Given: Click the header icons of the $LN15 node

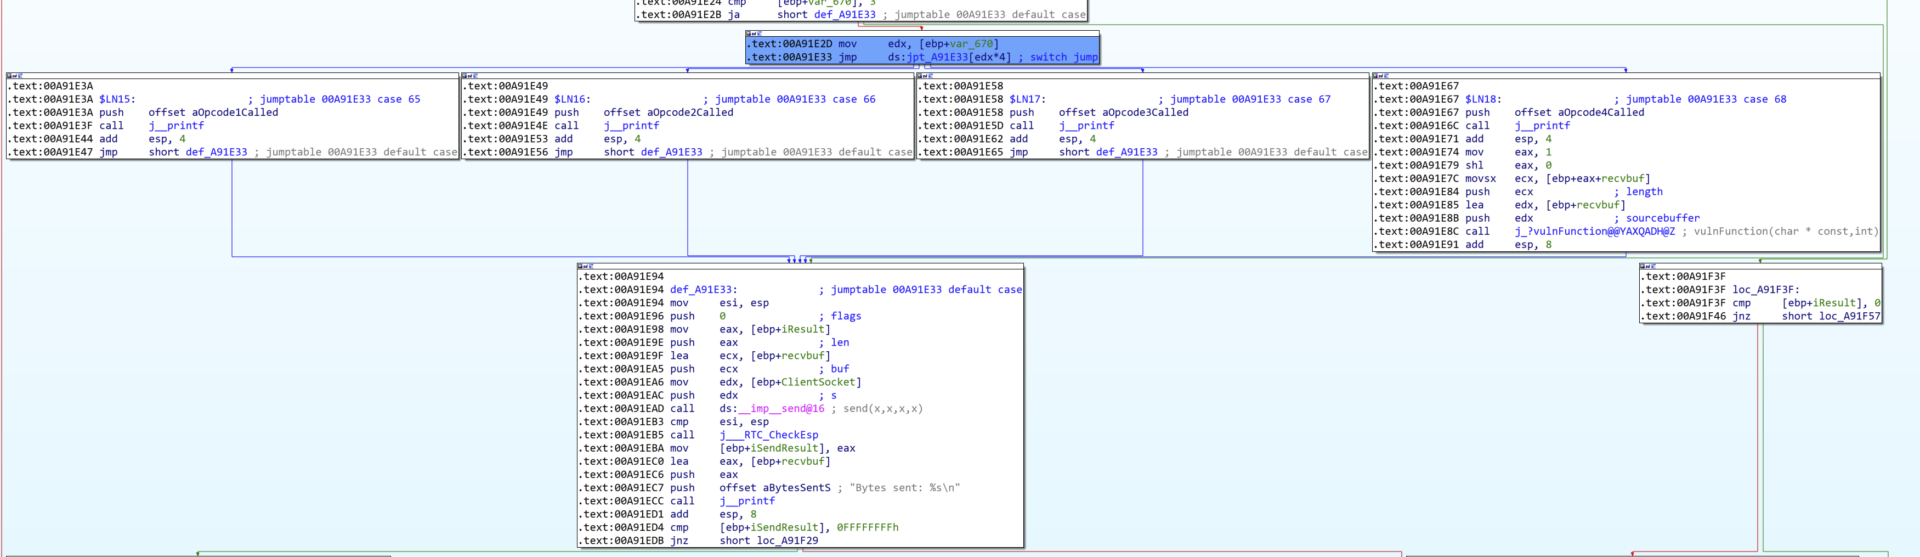Looking at the screenshot, I should coord(14,76).
